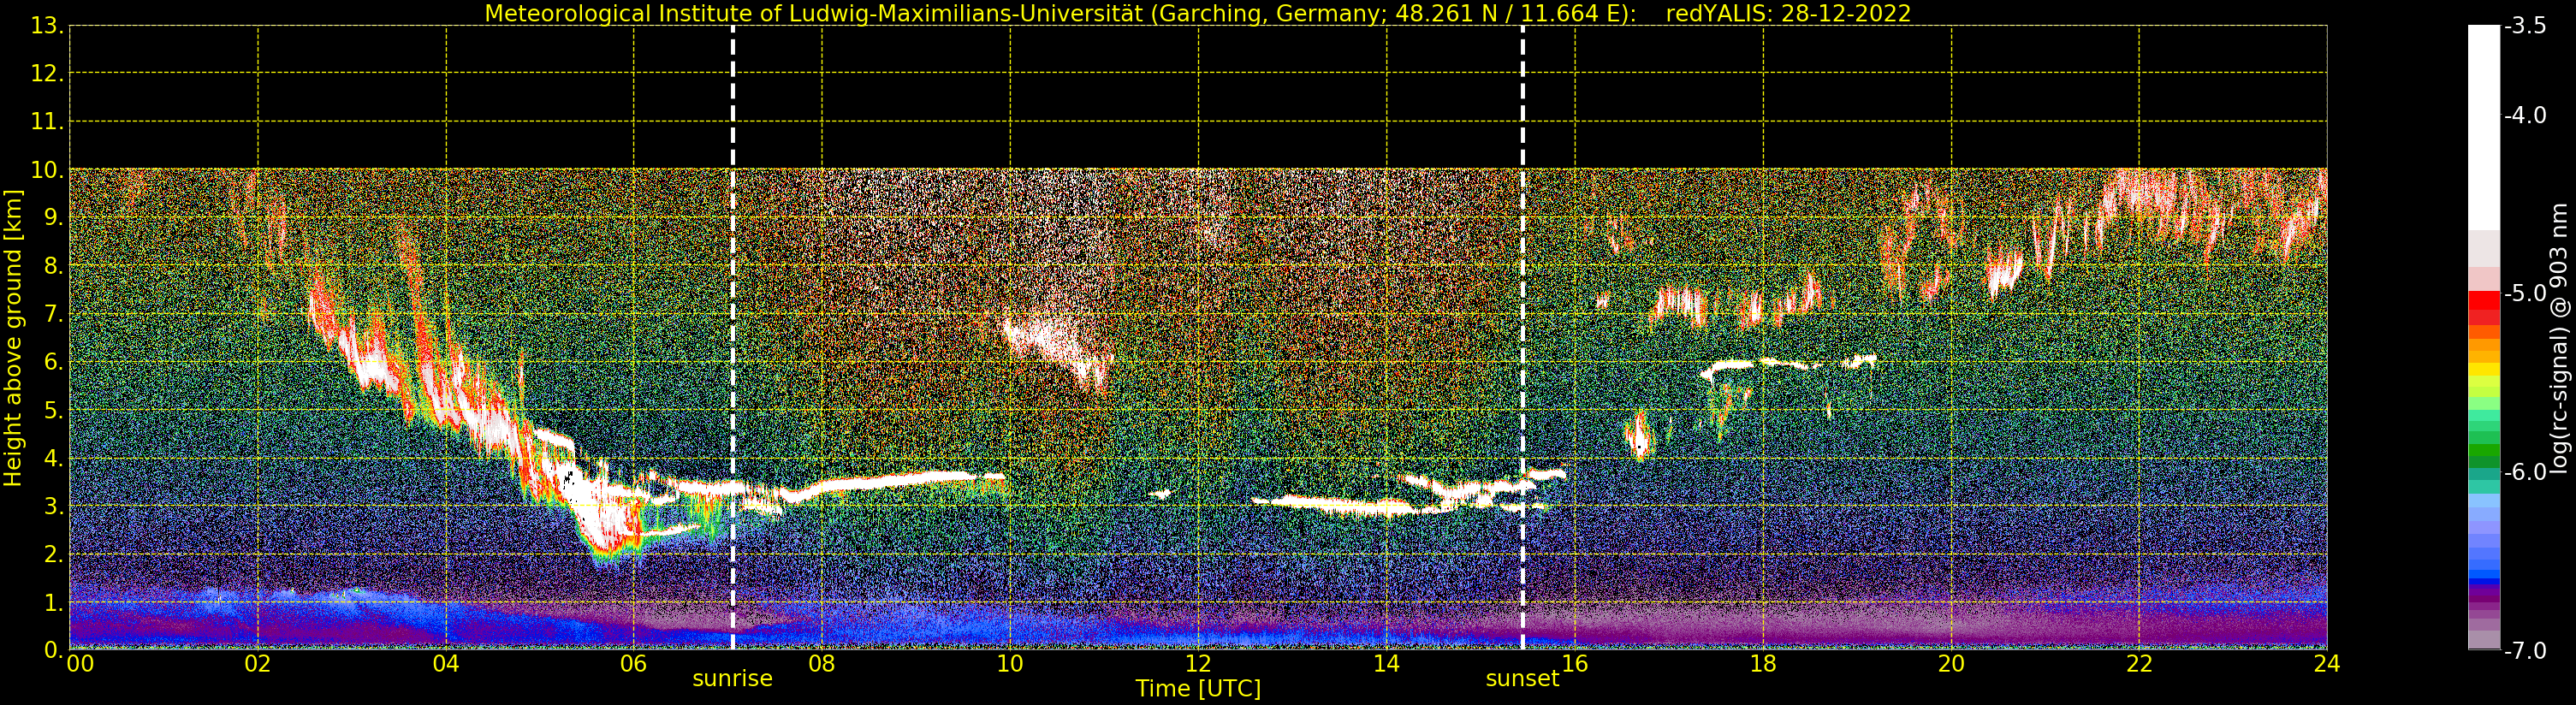Click the white dashed sunset line
Screen dimensions: 2576x705
point(1523,337)
